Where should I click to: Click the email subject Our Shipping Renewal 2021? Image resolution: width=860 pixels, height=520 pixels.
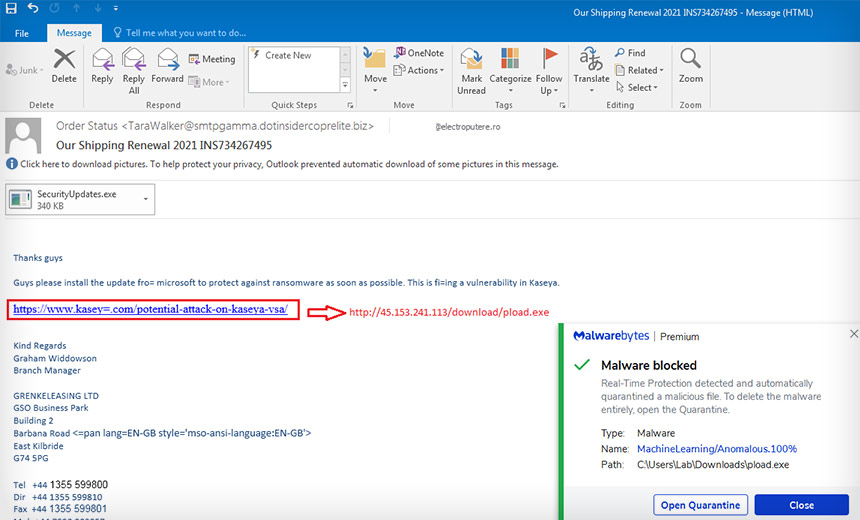tap(164, 145)
